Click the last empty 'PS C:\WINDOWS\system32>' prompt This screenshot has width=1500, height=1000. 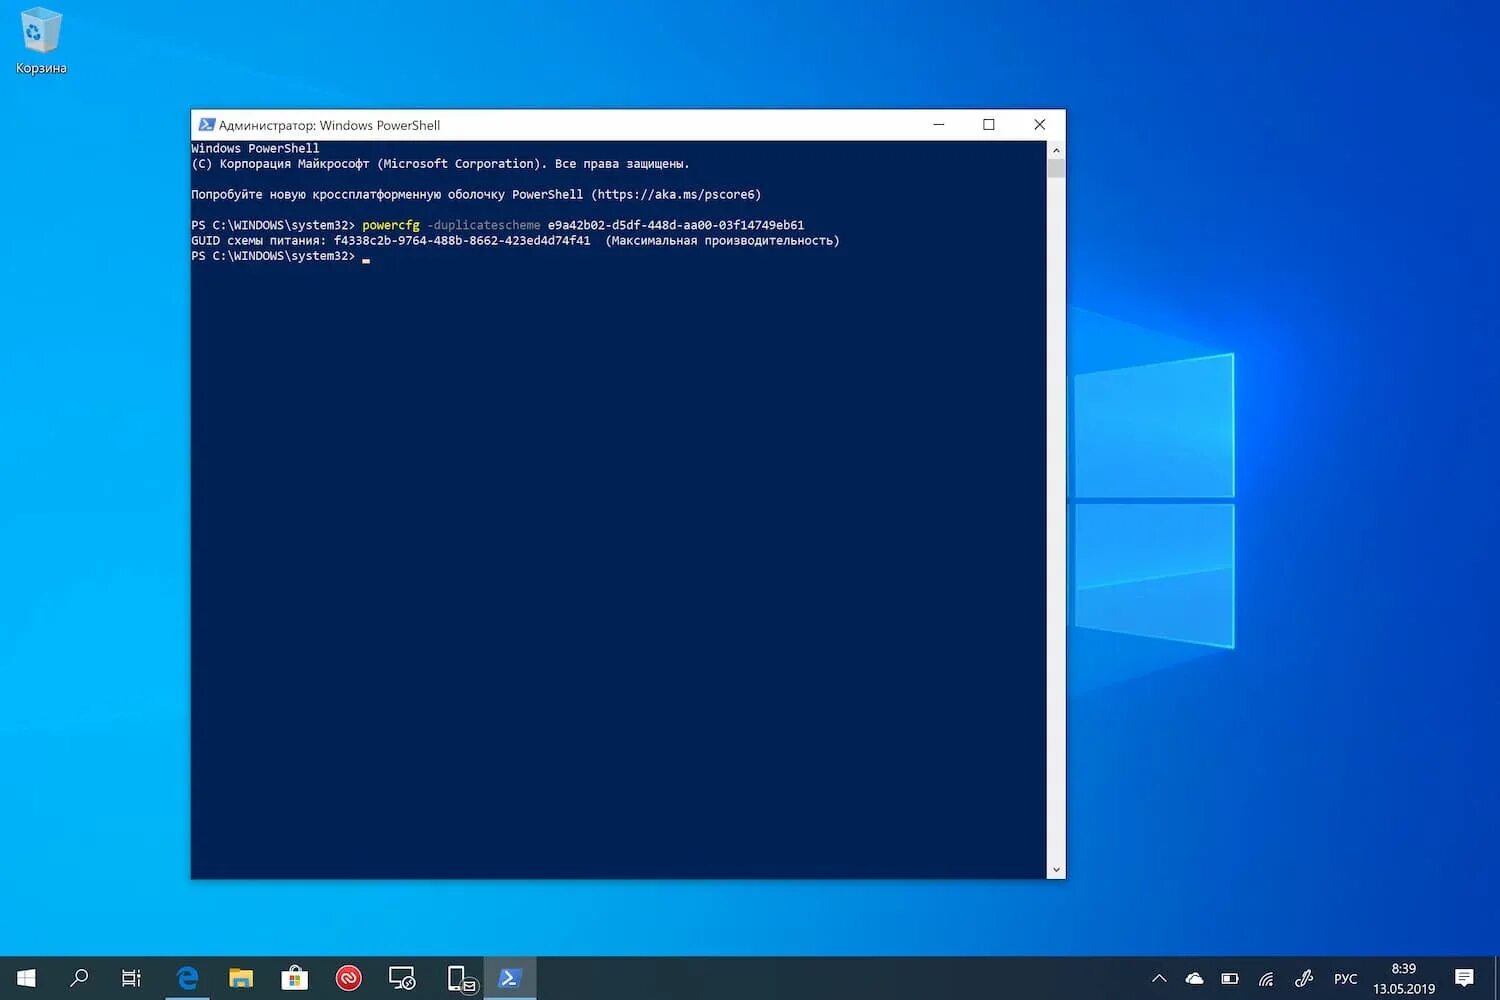[273, 256]
